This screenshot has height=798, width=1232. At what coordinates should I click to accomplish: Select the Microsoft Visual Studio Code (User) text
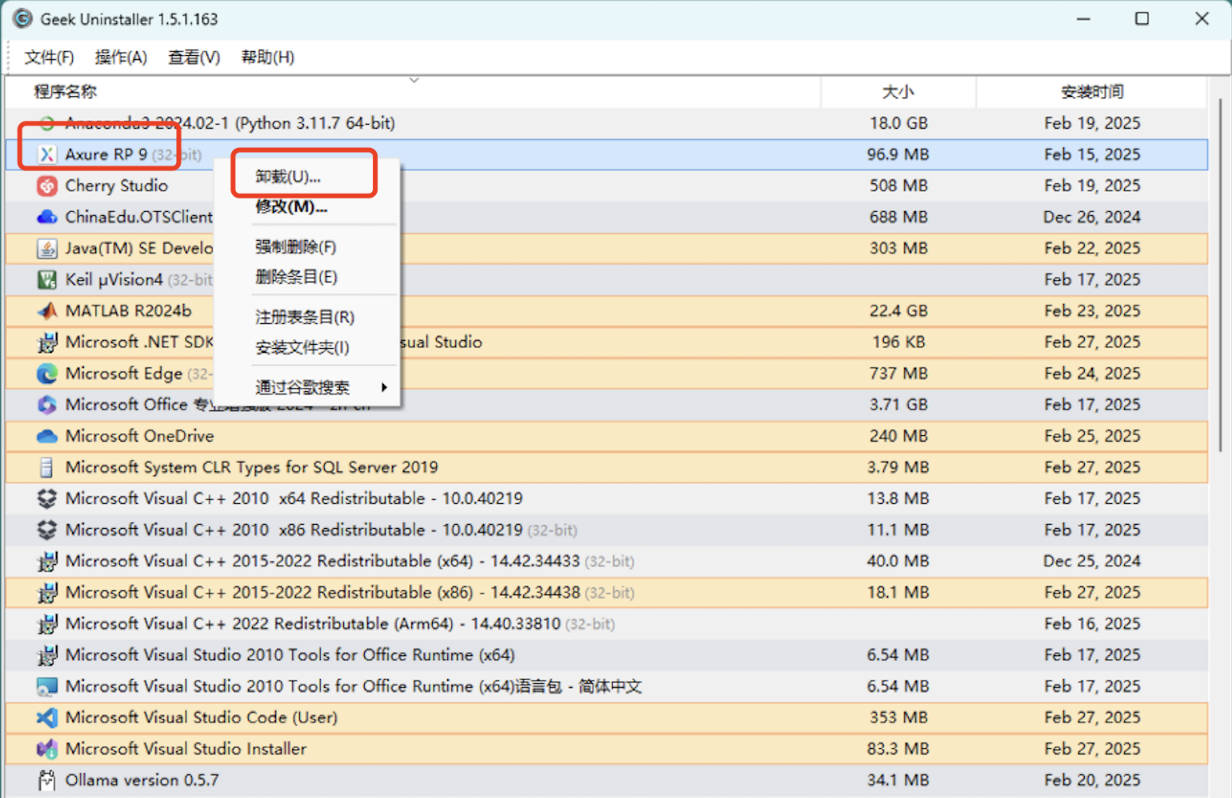click(x=201, y=717)
